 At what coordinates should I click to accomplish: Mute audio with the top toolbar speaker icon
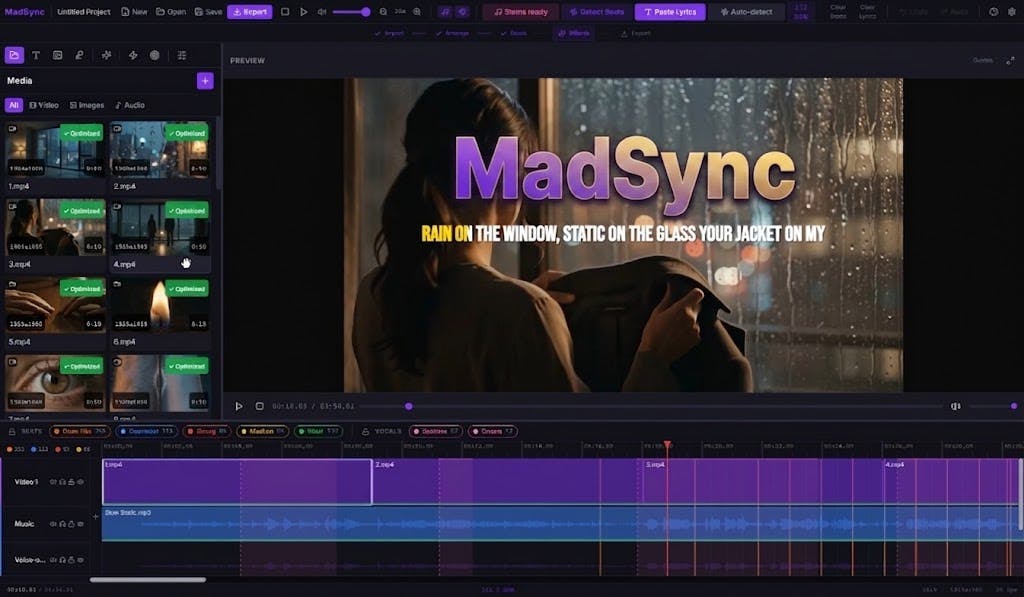tap(322, 12)
